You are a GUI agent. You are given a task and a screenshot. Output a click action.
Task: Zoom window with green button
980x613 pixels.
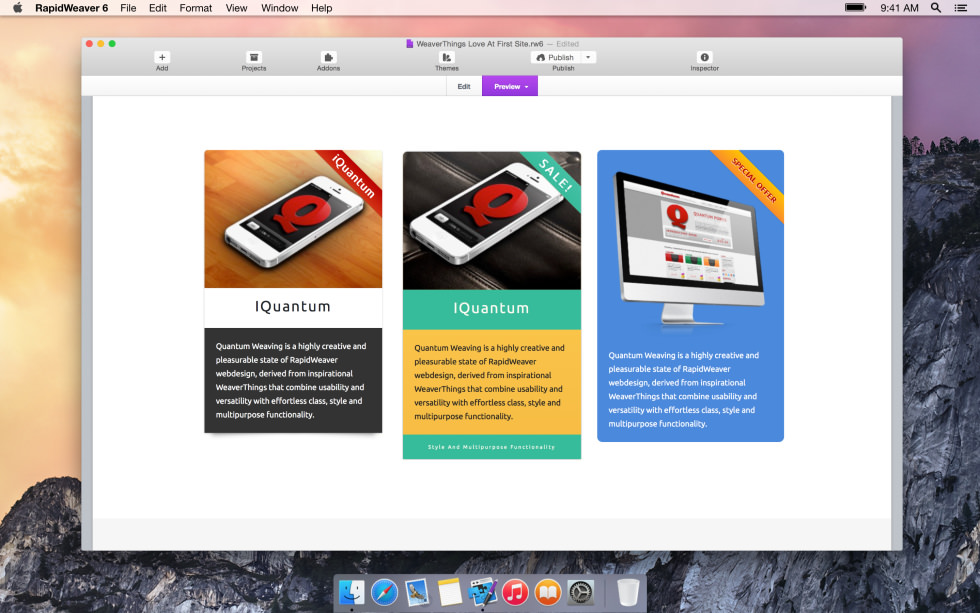tap(112, 44)
